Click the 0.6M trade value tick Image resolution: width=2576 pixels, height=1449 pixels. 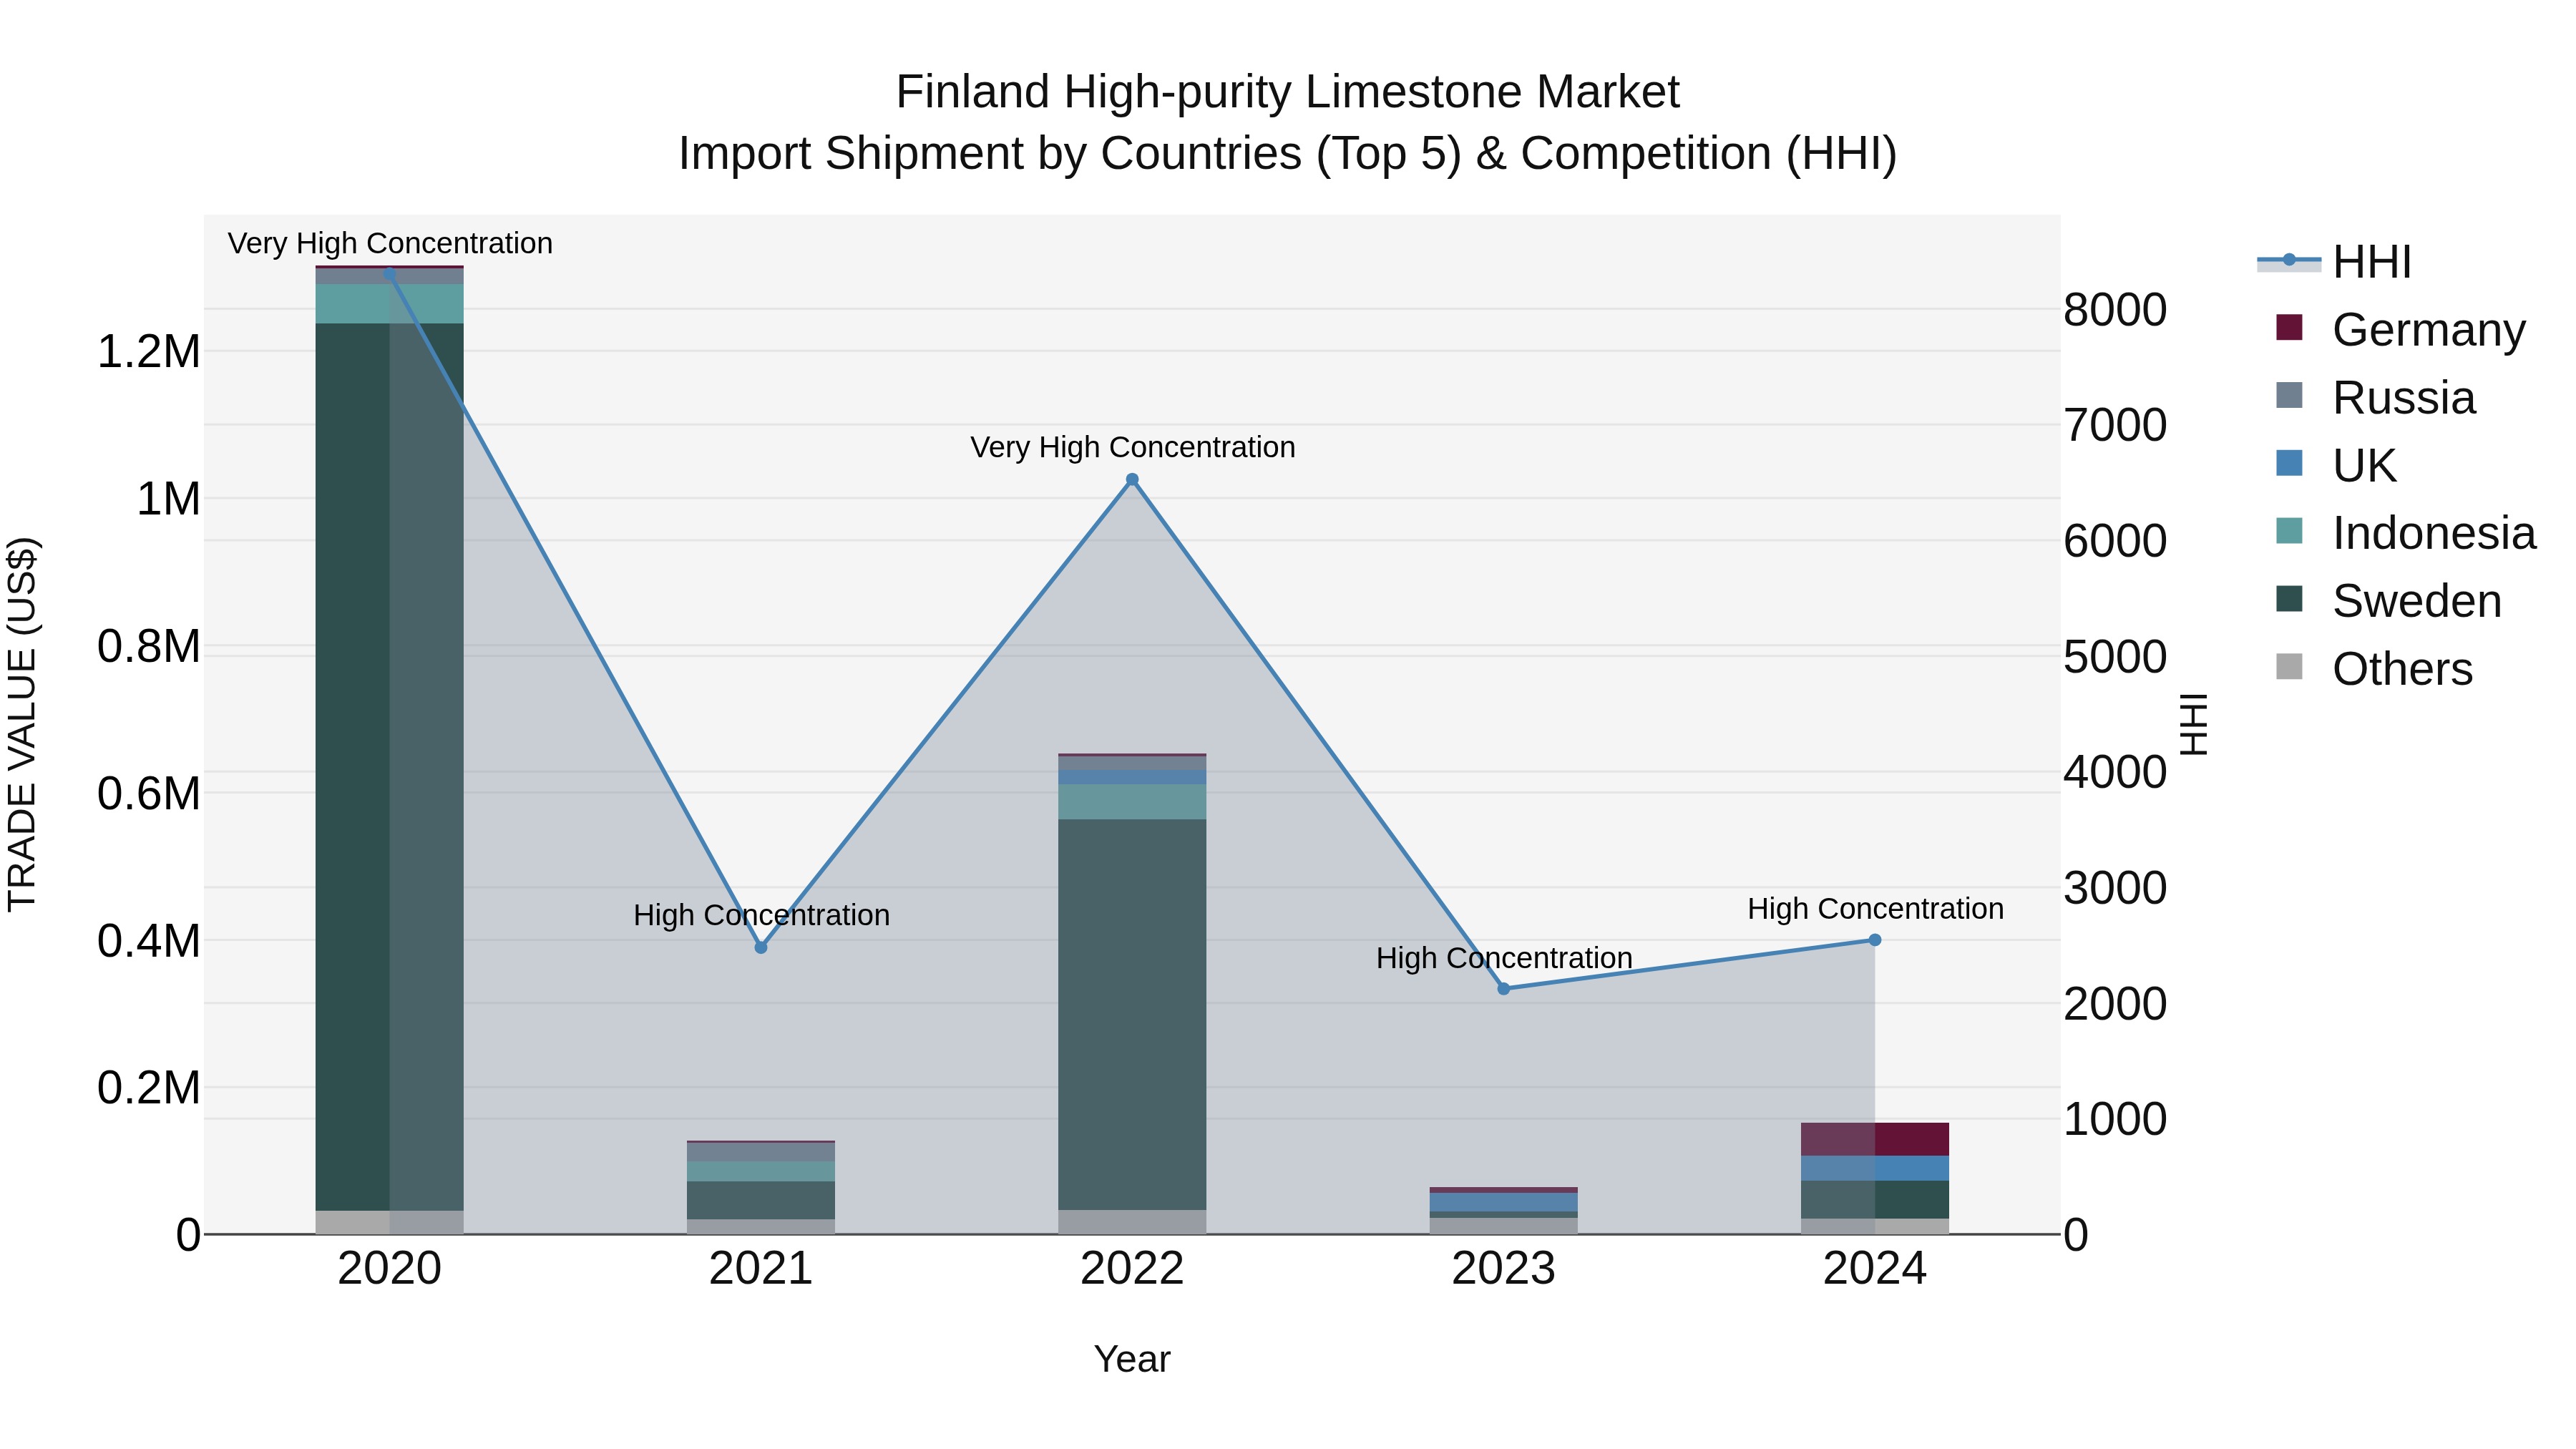point(148,794)
